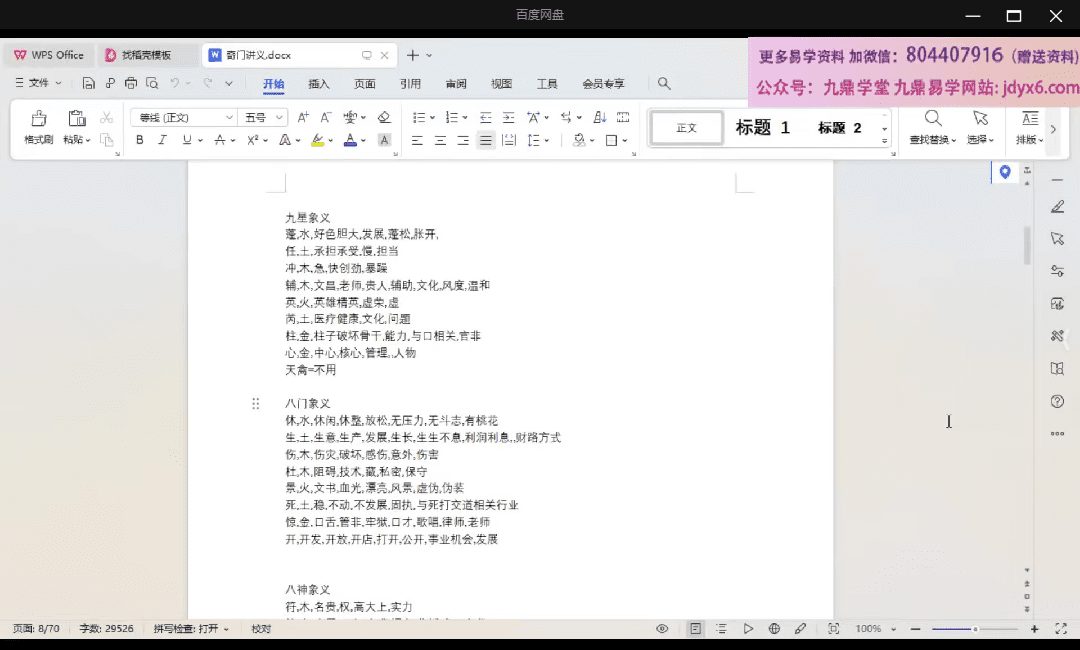
Task: Switch to the 插入 (Insert) tab
Action: click(319, 84)
